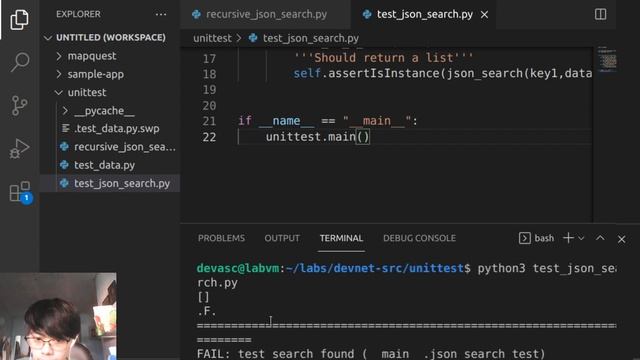640x360 pixels.
Task: Switch to the PROBLEMS panel tab
Action: (x=221, y=238)
